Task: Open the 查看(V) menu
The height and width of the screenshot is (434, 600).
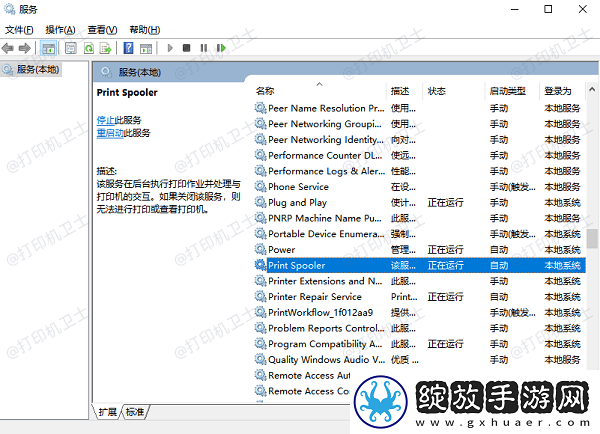Action: coord(102,29)
